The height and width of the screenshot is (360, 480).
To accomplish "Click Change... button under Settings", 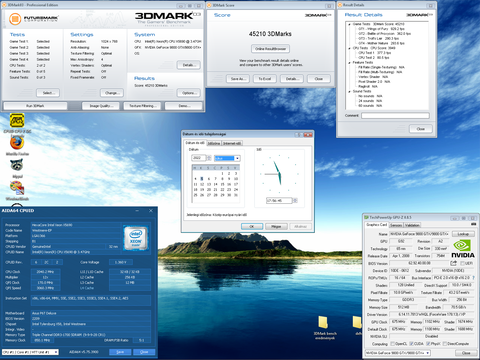I will pyautogui.click(x=111, y=93).
